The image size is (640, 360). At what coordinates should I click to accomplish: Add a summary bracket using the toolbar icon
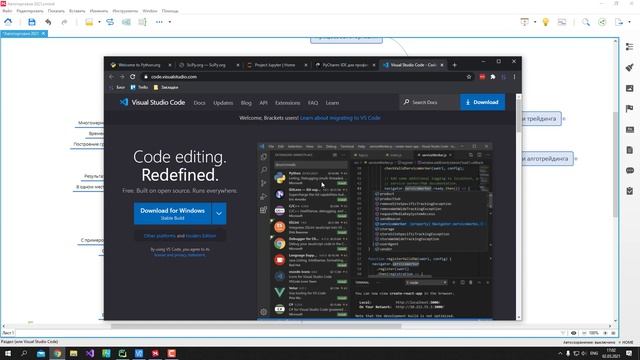(x=142, y=22)
